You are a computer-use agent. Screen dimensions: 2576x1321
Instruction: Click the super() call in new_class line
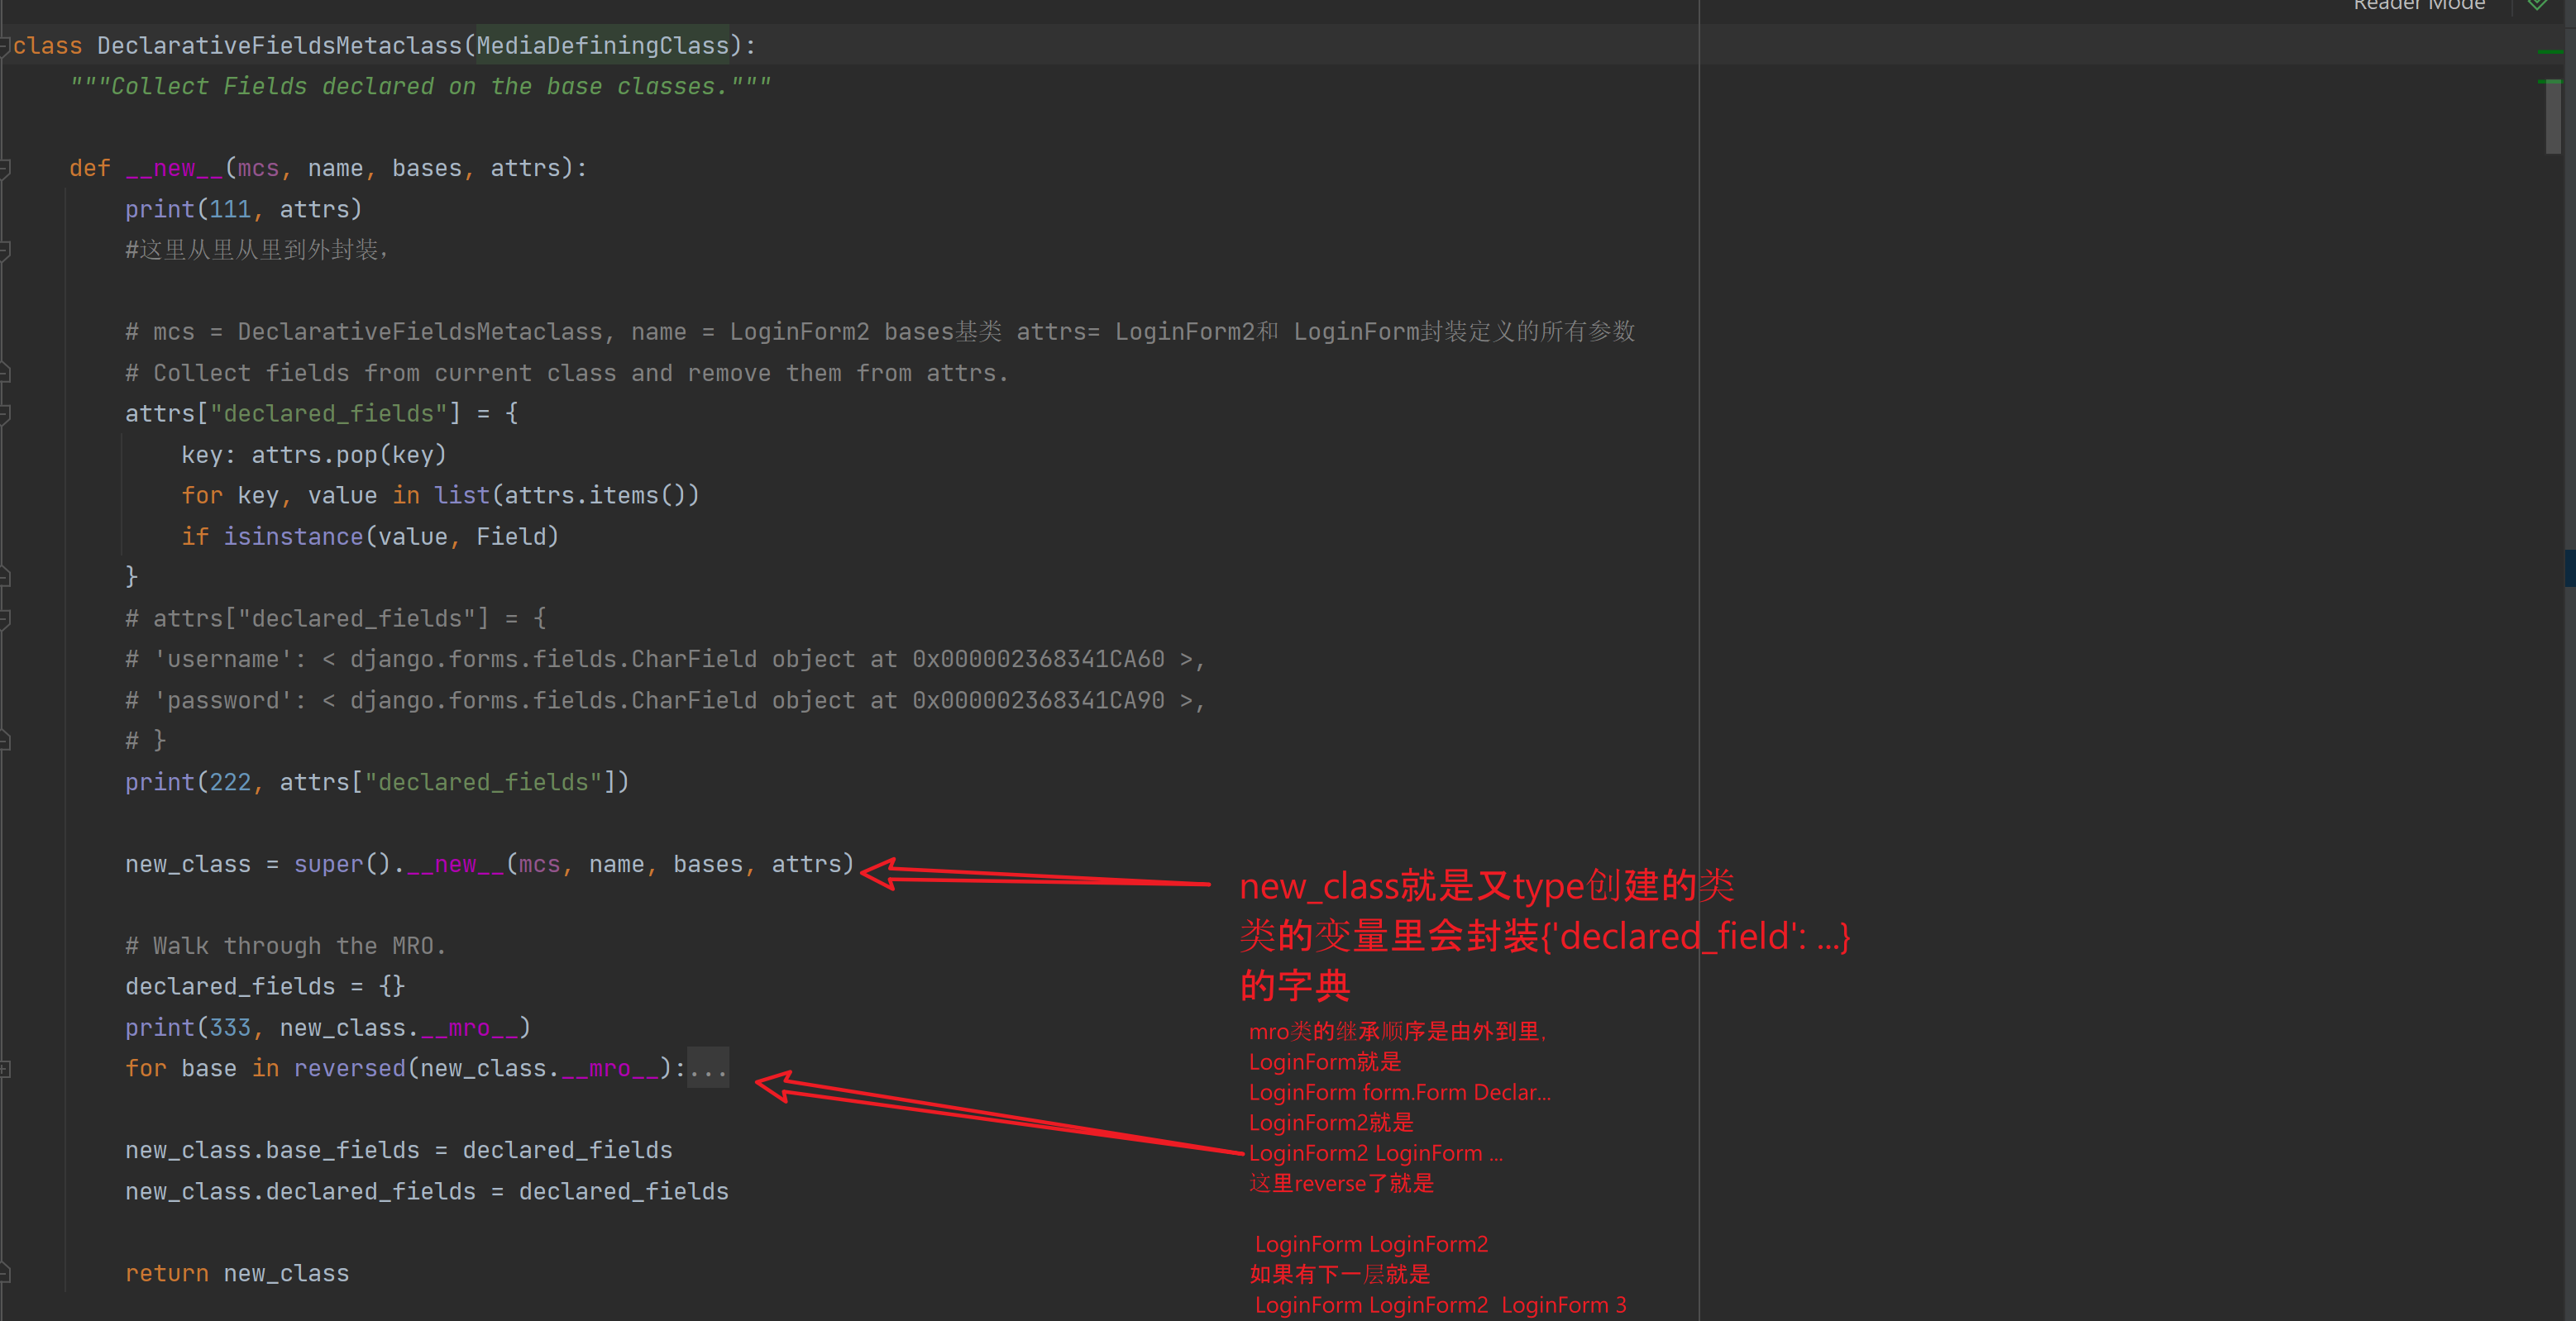(x=328, y=864)
